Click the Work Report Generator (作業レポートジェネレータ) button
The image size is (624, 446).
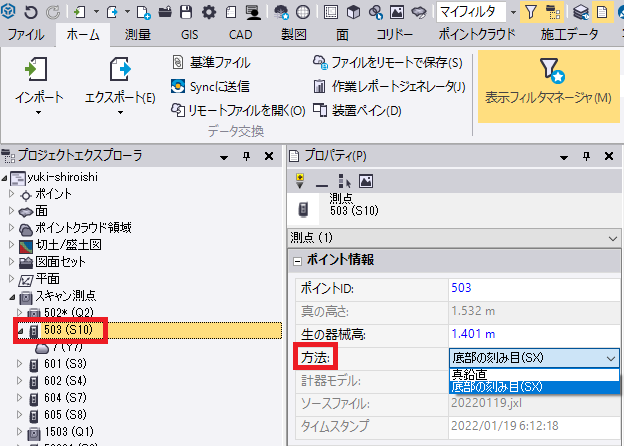point(388,86)
